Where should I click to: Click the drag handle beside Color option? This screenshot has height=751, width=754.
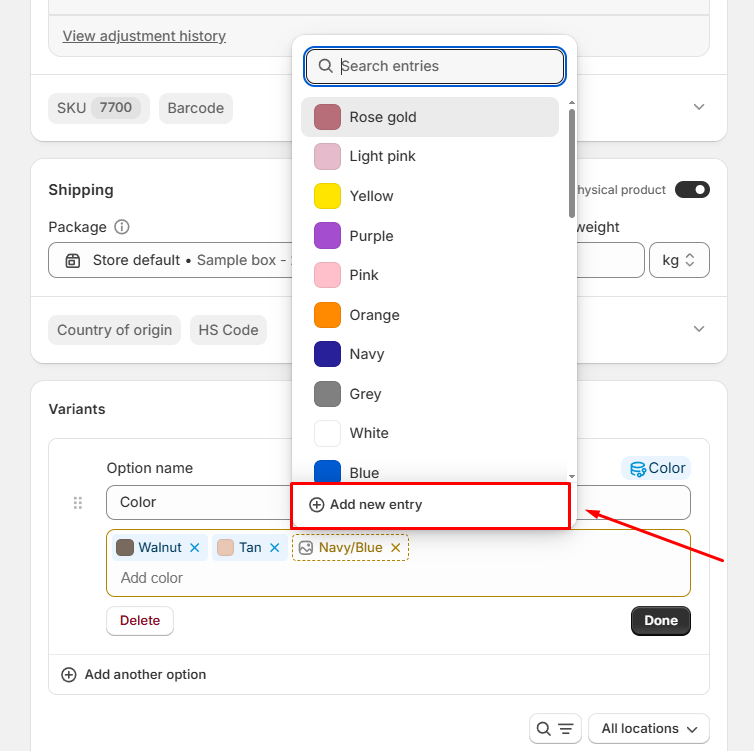[x=78, y=503]
